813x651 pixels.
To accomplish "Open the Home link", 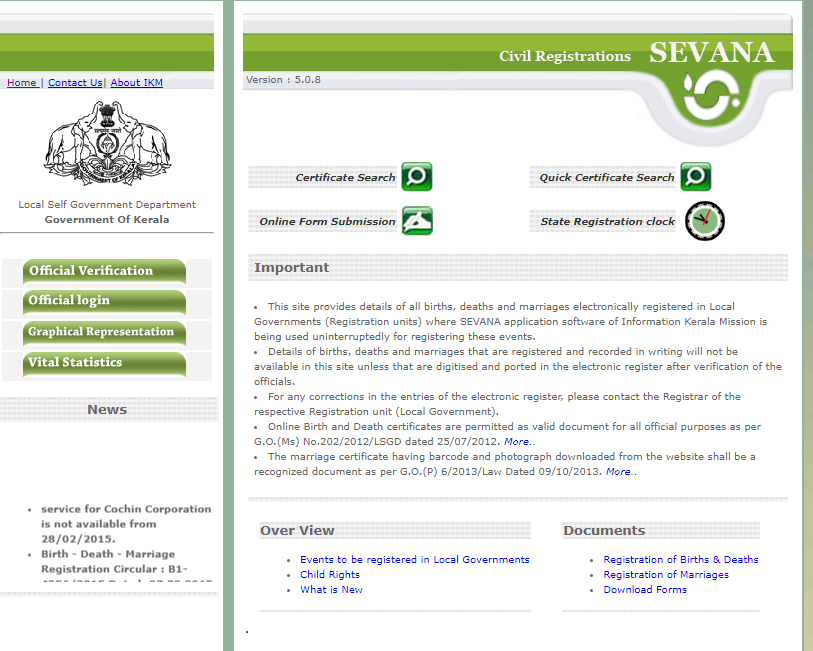I will (22, 82).
